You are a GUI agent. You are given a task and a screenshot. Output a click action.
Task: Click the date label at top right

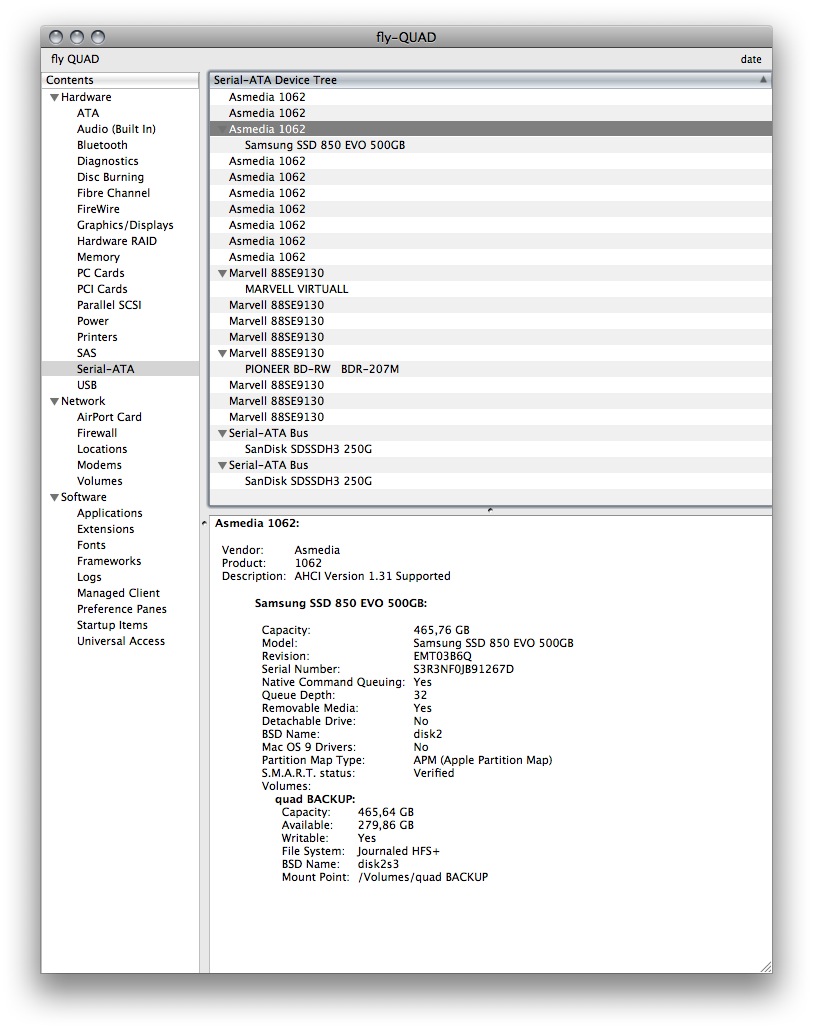pyautogui.click(x=751, y=60)
